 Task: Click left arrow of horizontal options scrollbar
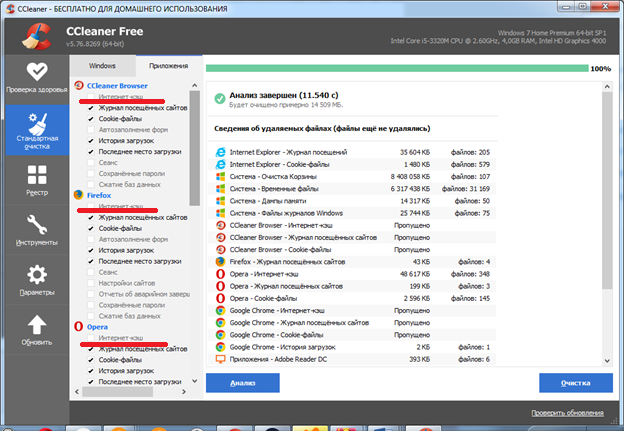77,392
